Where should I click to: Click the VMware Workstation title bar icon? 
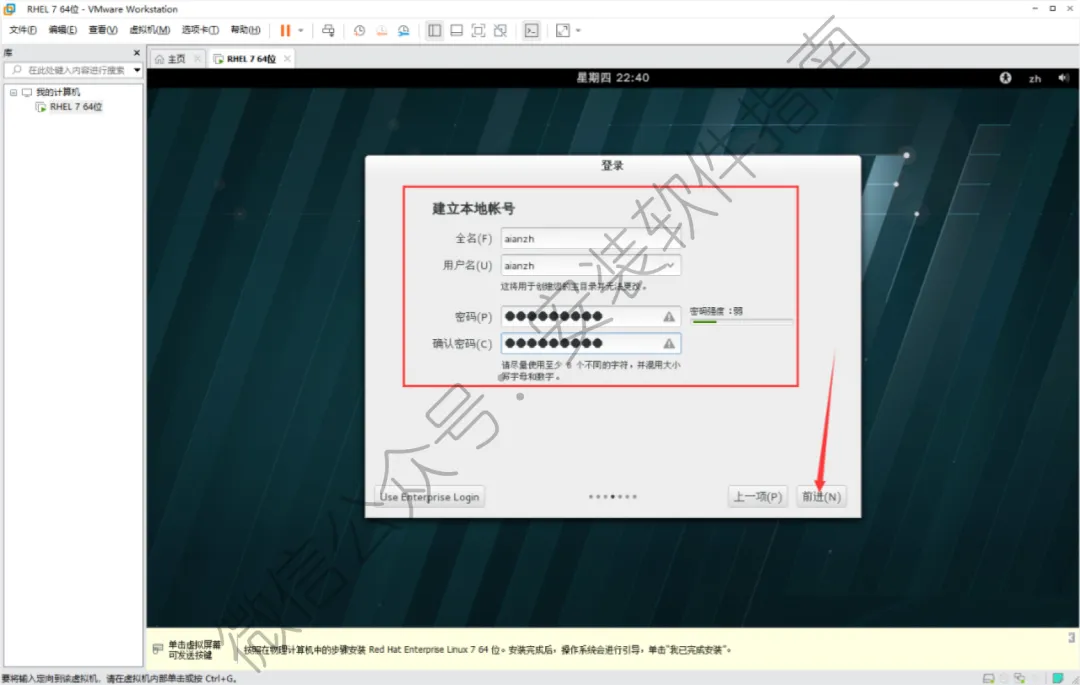tap(10, 9)
